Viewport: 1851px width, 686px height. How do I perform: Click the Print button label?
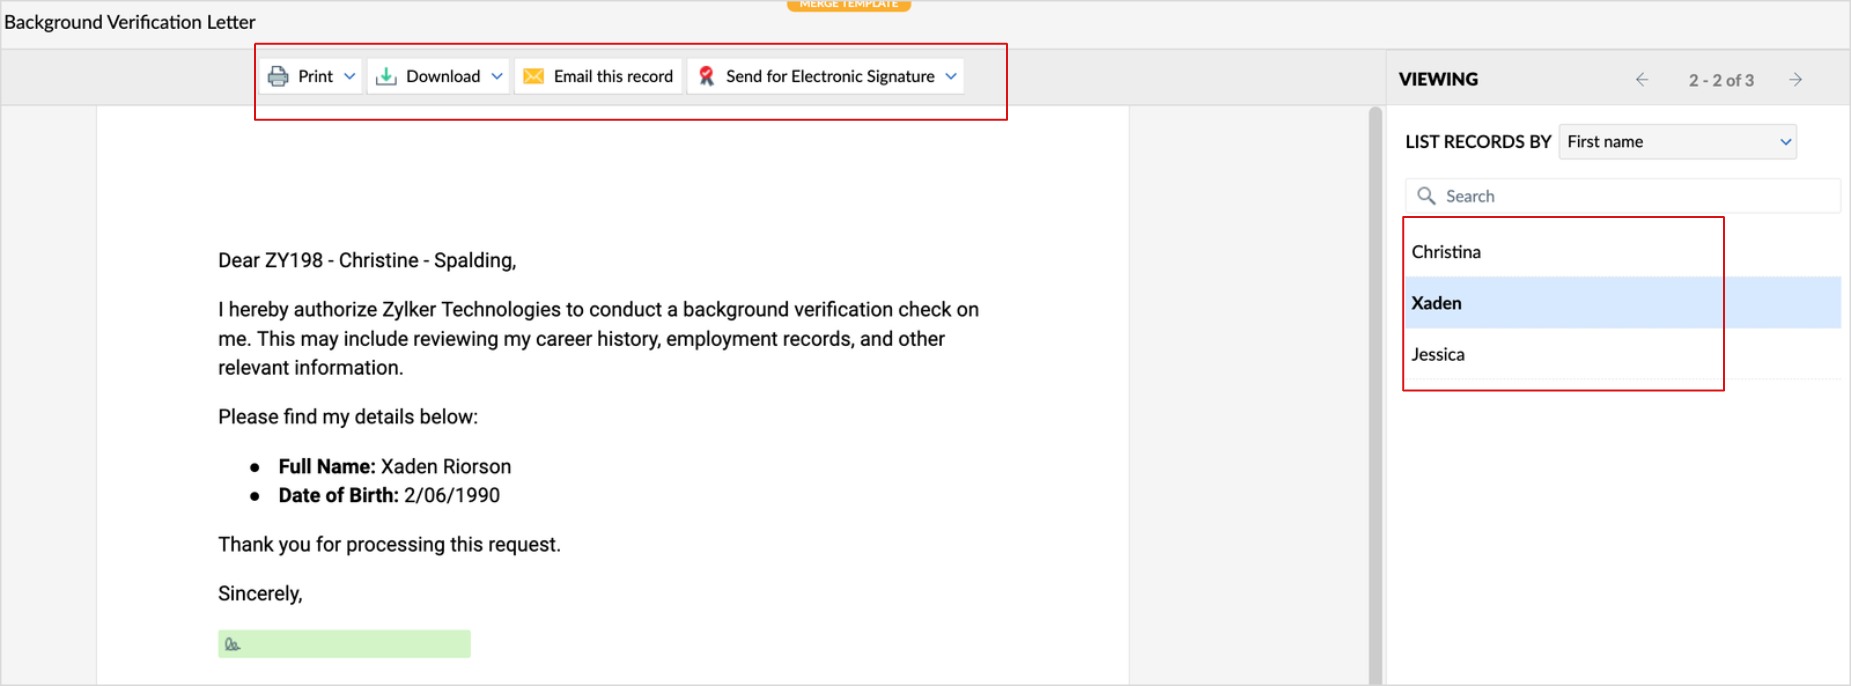[315, 76]
